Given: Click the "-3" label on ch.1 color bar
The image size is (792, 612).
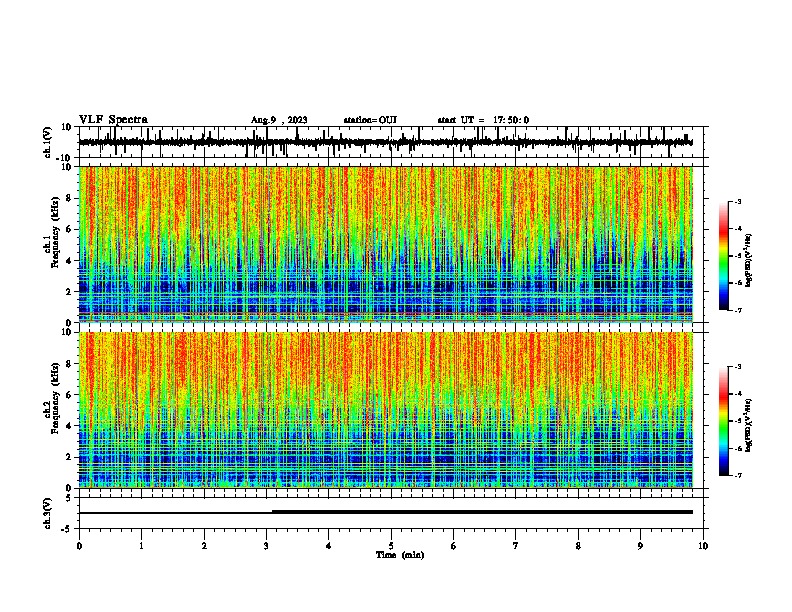Looking at the screenshot, I should click(x=738, y=201).
